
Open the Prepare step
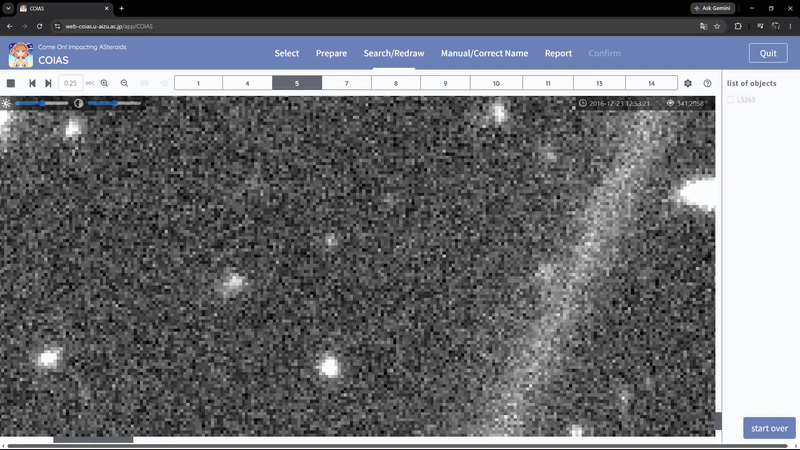click(331, 53)
